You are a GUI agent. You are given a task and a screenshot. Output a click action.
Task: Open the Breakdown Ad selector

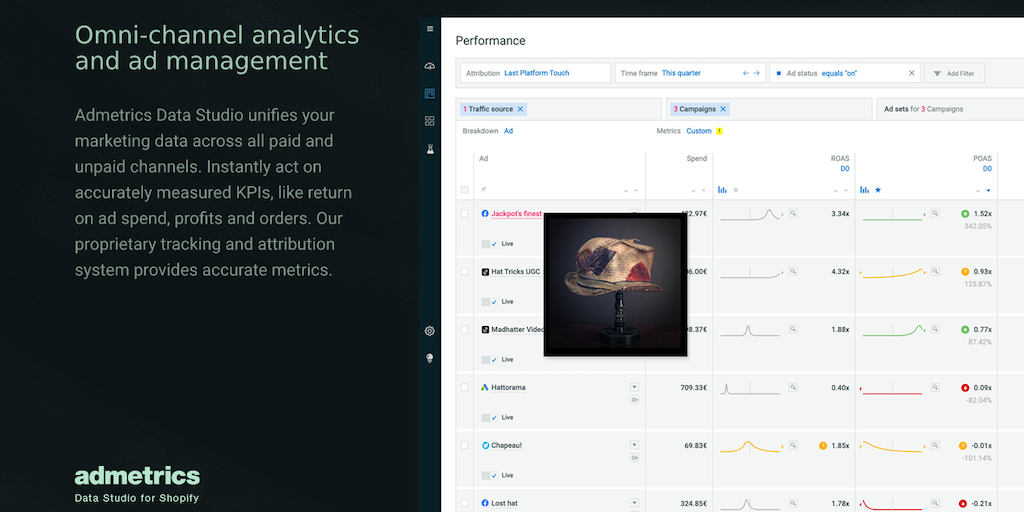point(508,131)
